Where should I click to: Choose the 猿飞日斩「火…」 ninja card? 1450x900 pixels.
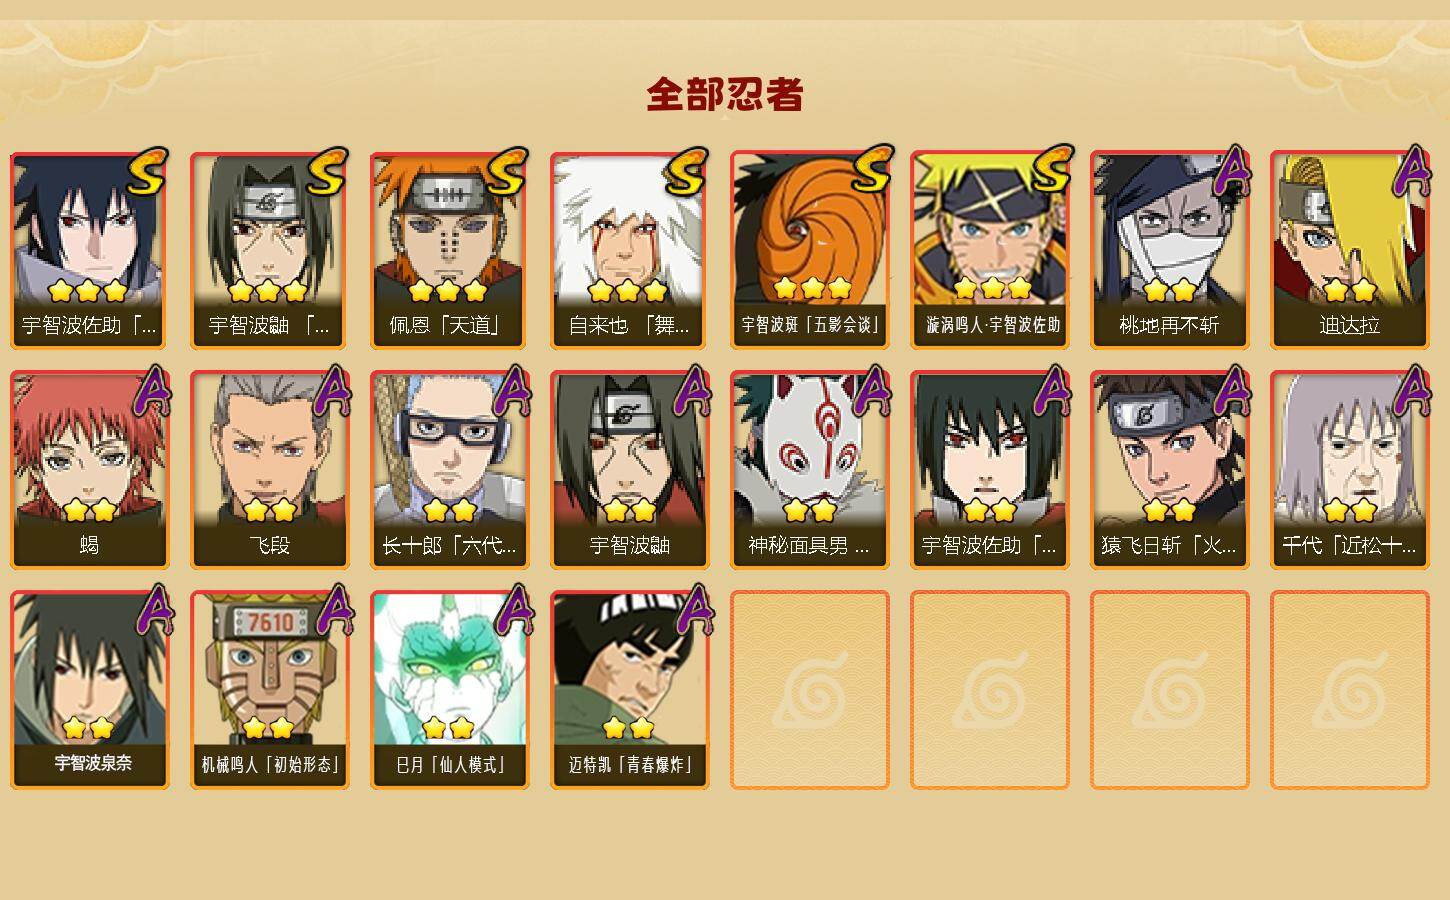[x=1169, y=470]
